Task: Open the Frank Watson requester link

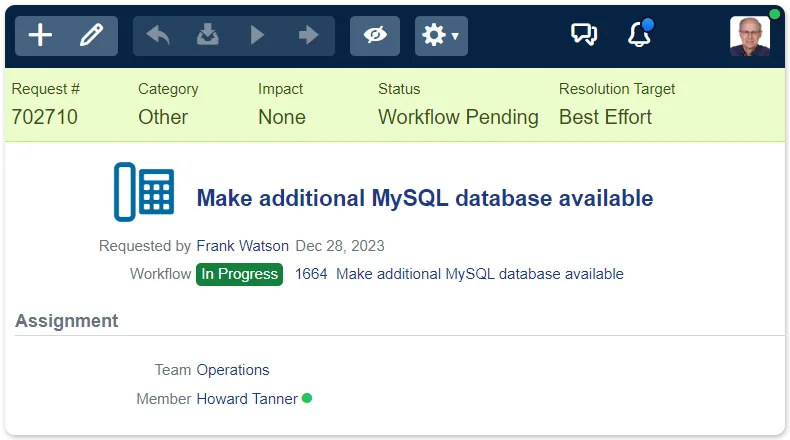Action: click(x=242, y=246)
